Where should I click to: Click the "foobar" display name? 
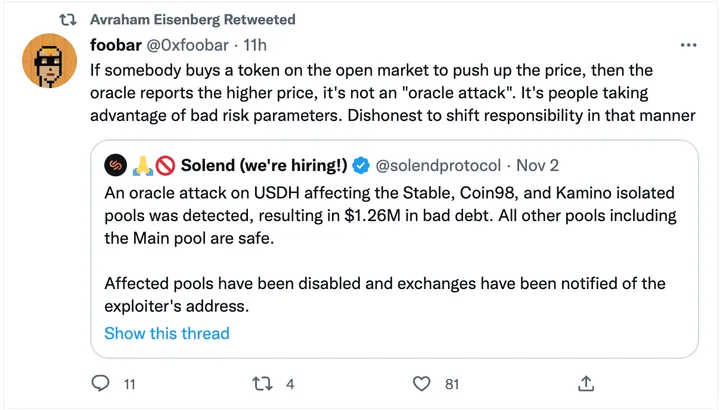(117, 46)
